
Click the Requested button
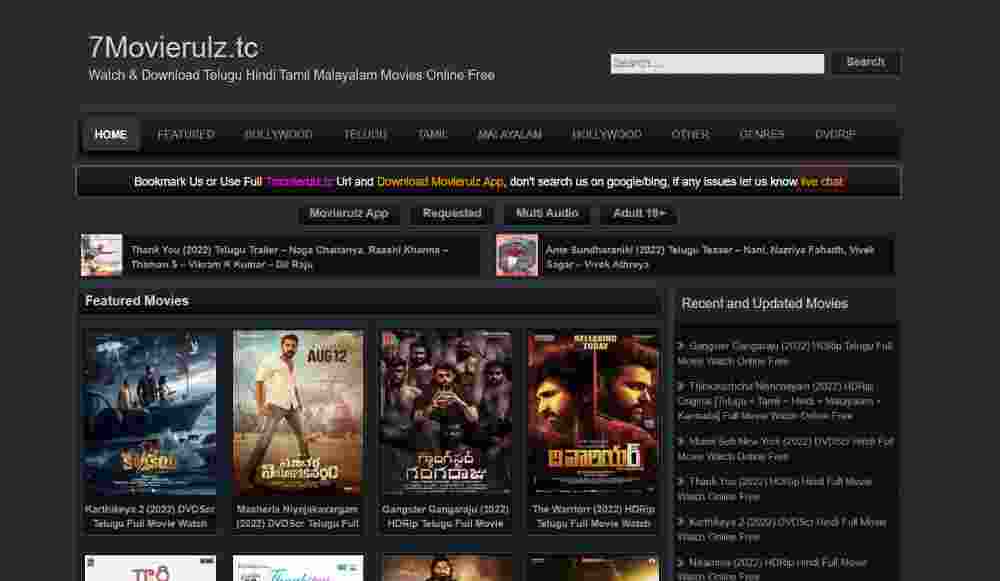pyautogui.click(x=452, y=214)
